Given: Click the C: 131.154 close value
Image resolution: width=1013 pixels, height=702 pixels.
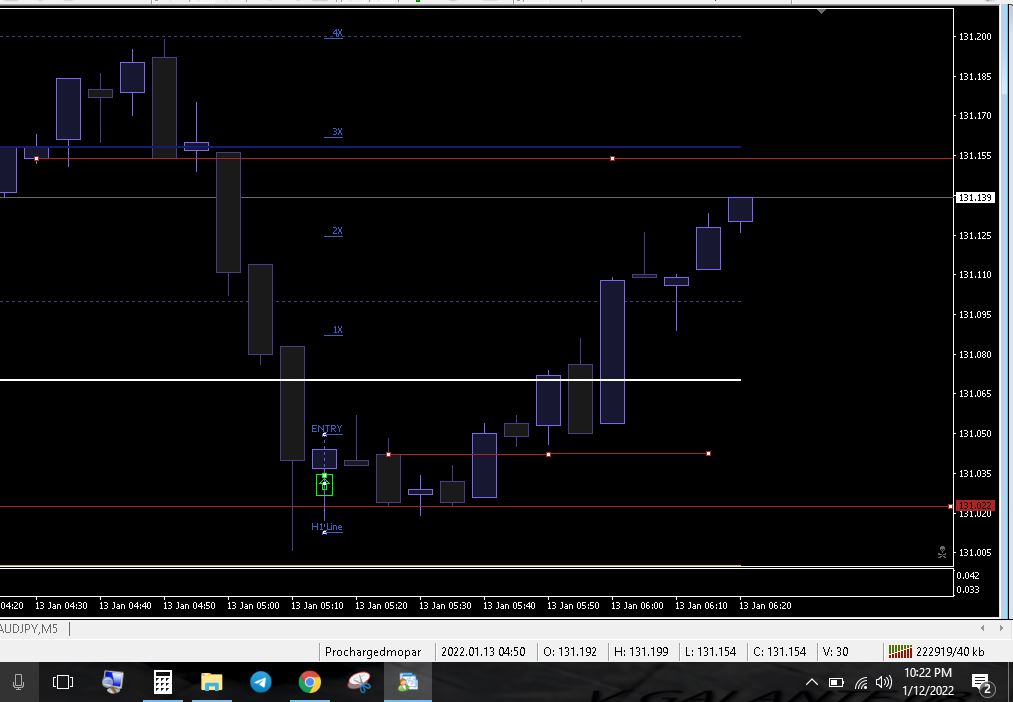Looking at the screenshot, I should 780,652.
